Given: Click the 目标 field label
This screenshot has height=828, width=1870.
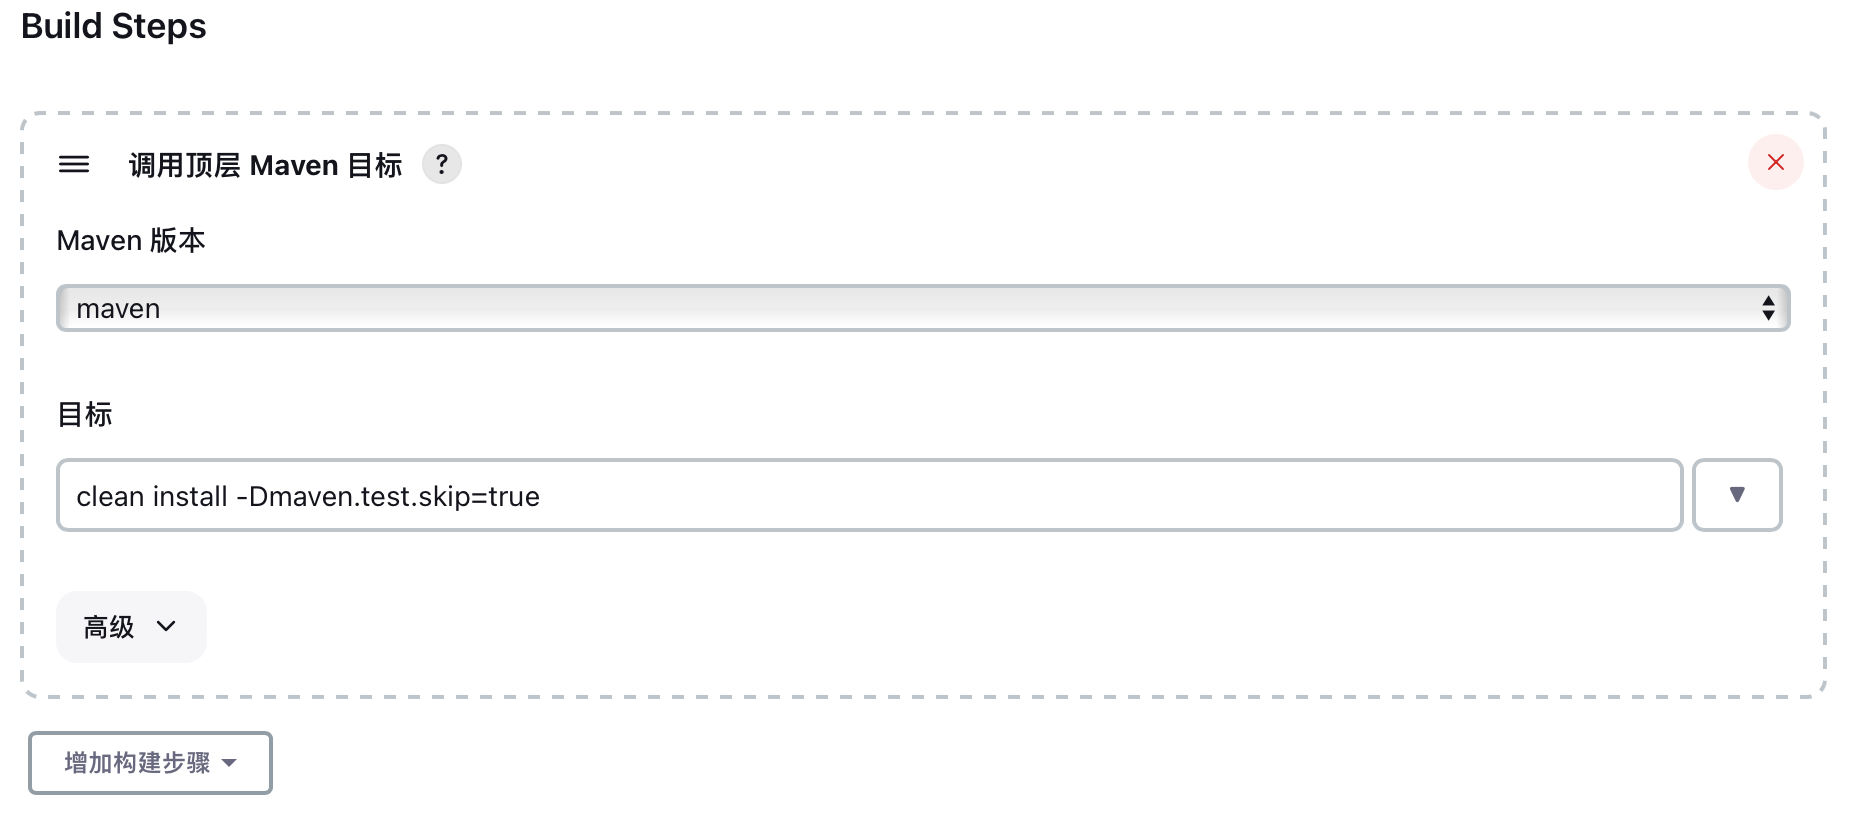Looking at the screenshot, I should (85, 414).
